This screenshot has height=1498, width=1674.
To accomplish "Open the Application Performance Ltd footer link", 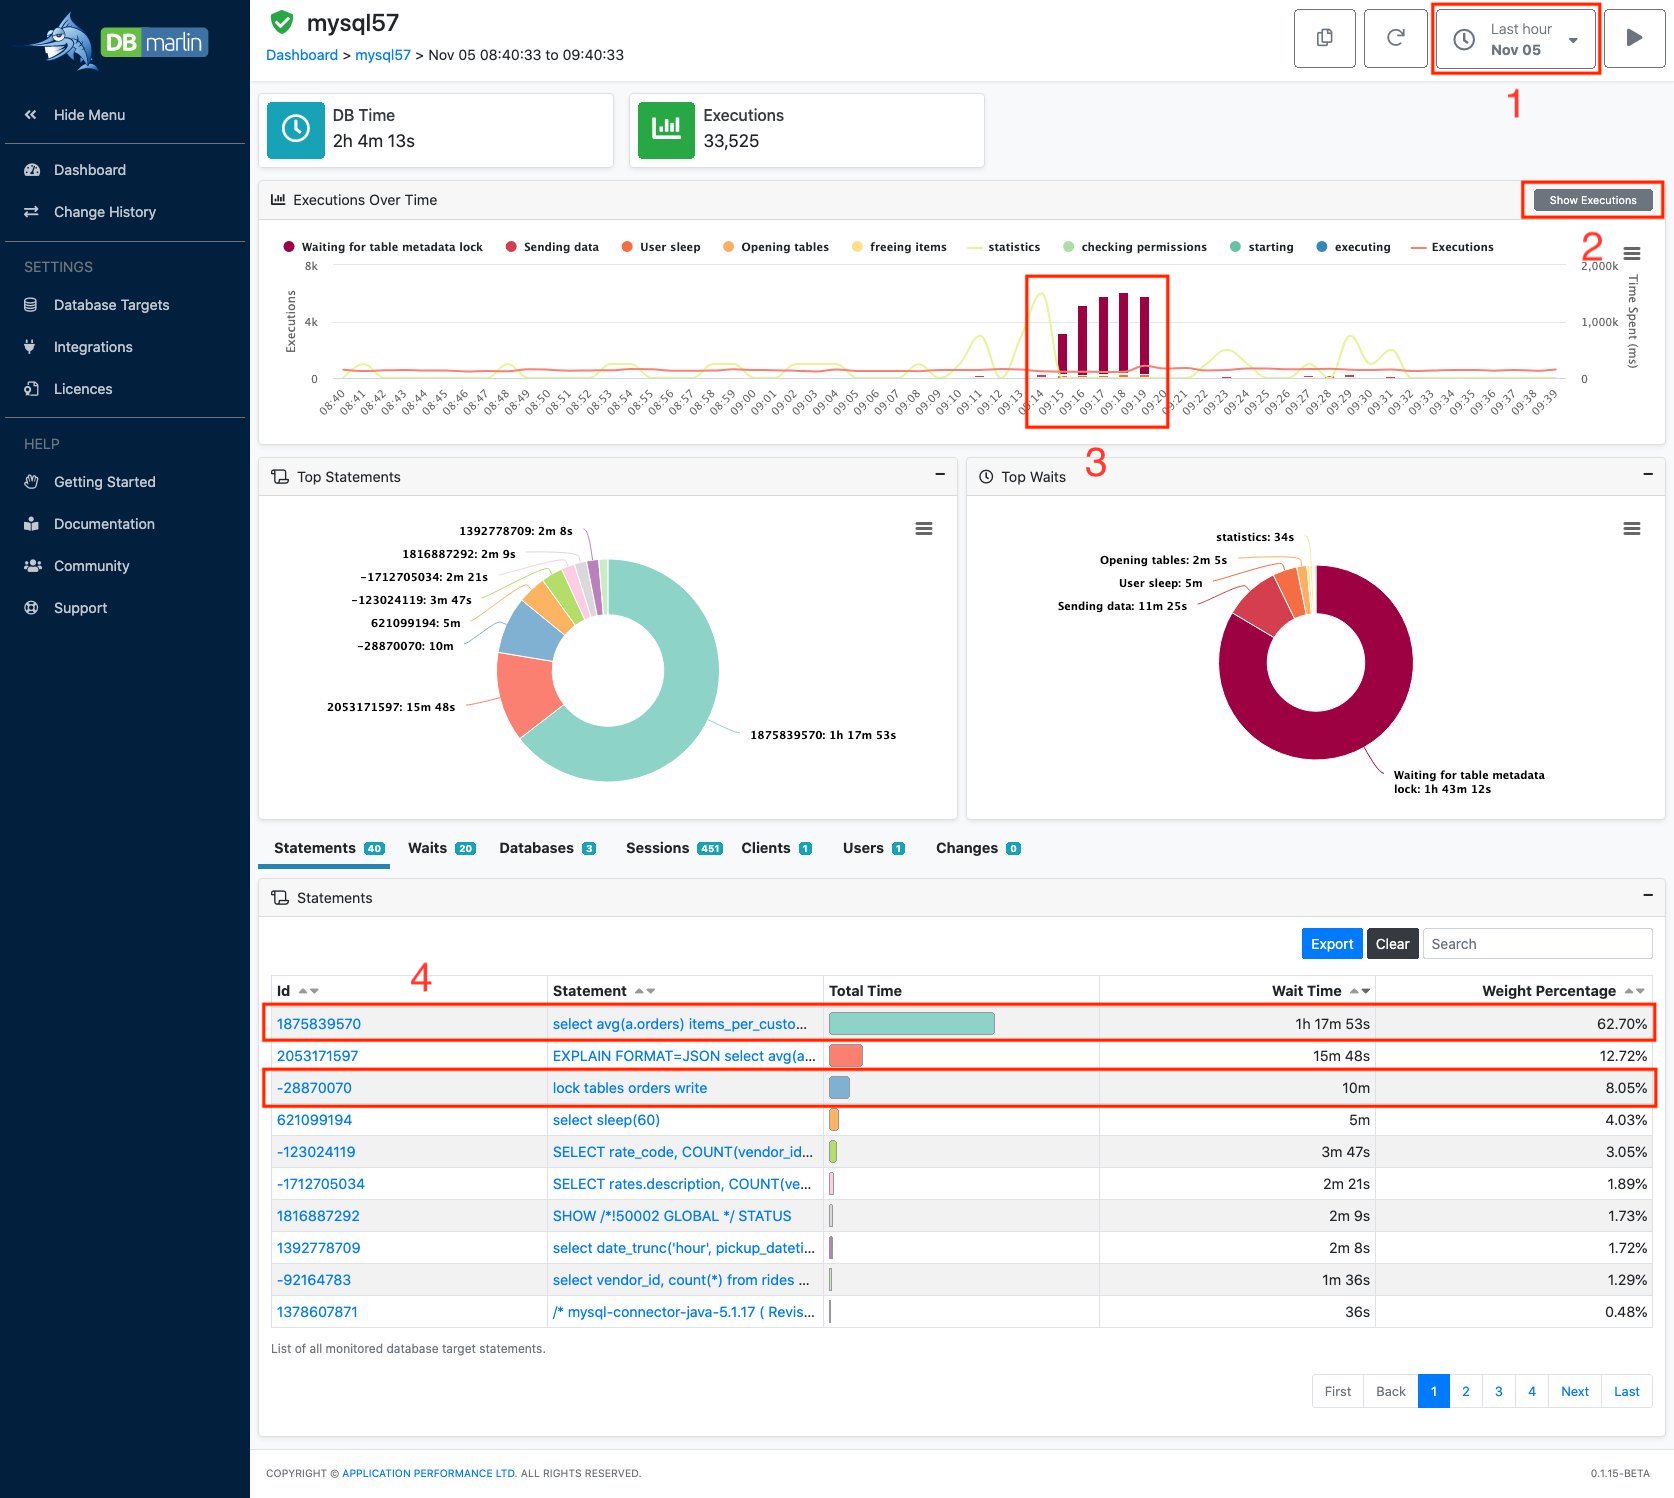I will click(x=430, y=1473).
